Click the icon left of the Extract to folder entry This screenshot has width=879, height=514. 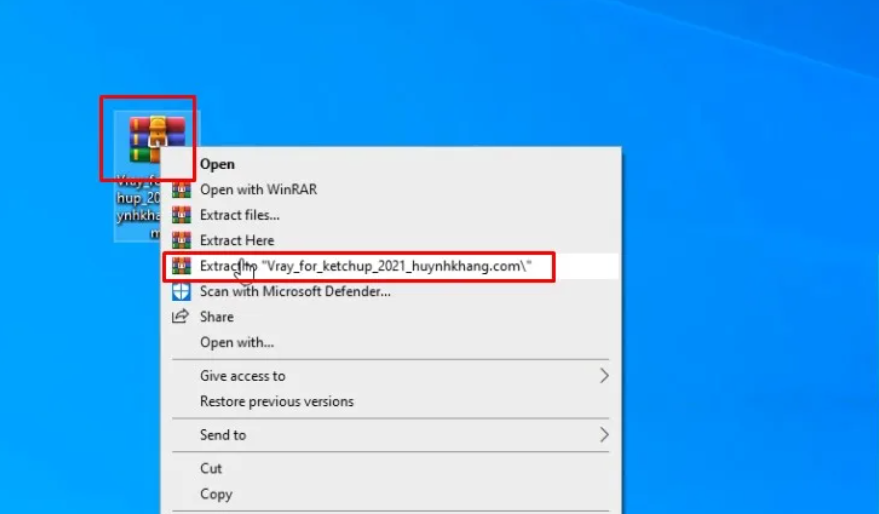pyautogui.click(x=181, y=266)
